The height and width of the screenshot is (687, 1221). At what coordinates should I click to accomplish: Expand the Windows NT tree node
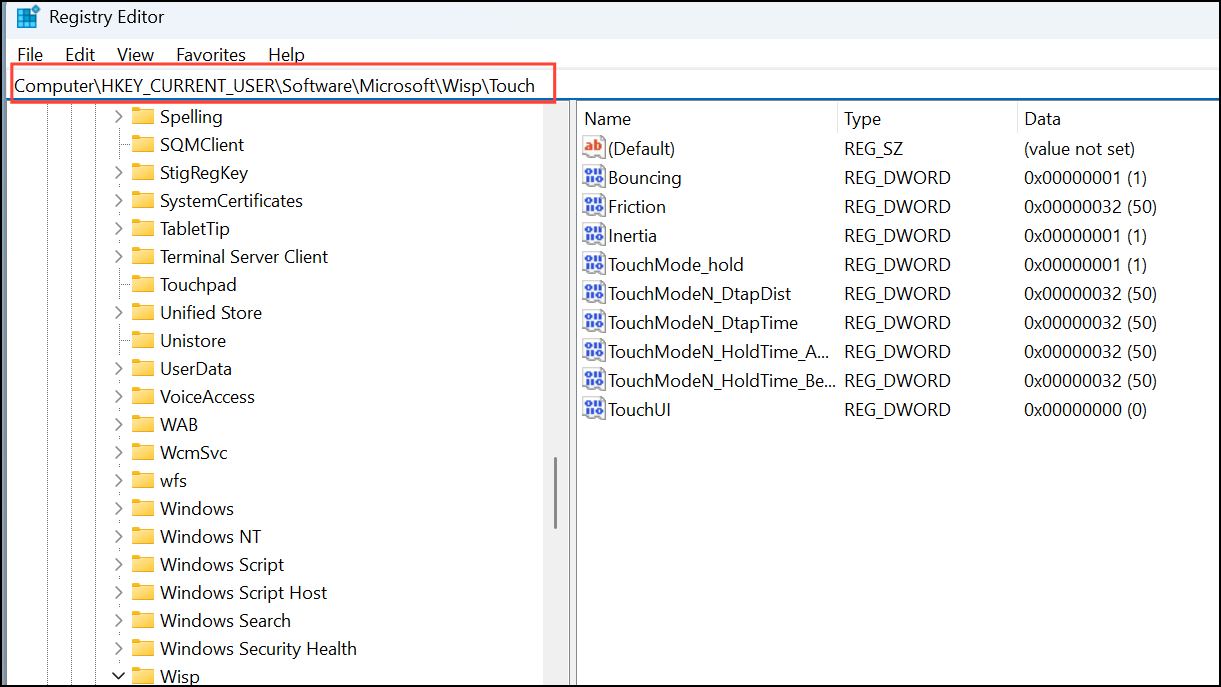coord(118,537)
